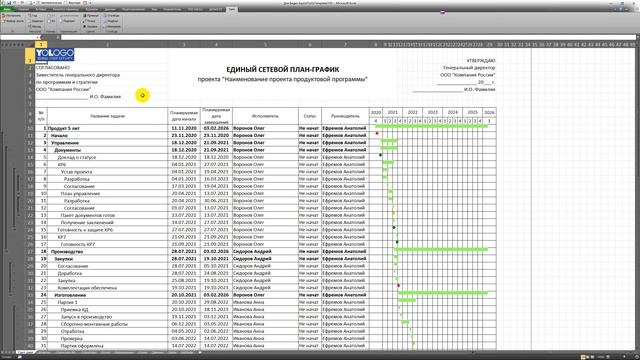Select the Документы task cell
Image resolution: width=640 pixels, height=360 pixels.
click(107, 150)
